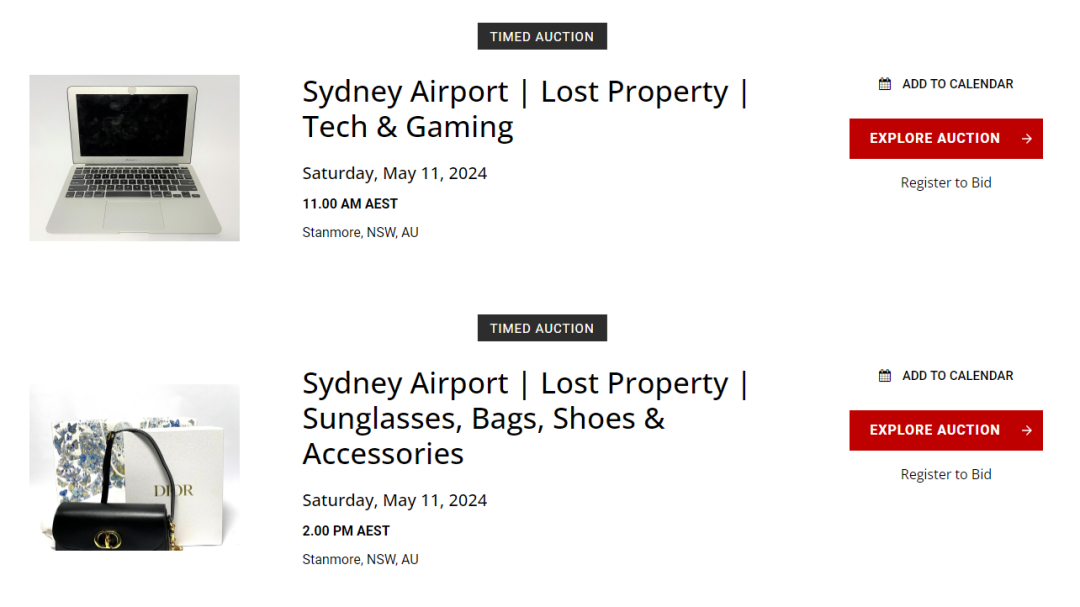Click Stanmore location under Sunglasses auction
This screenshot has height=607, width=1080.
[360, 560]
